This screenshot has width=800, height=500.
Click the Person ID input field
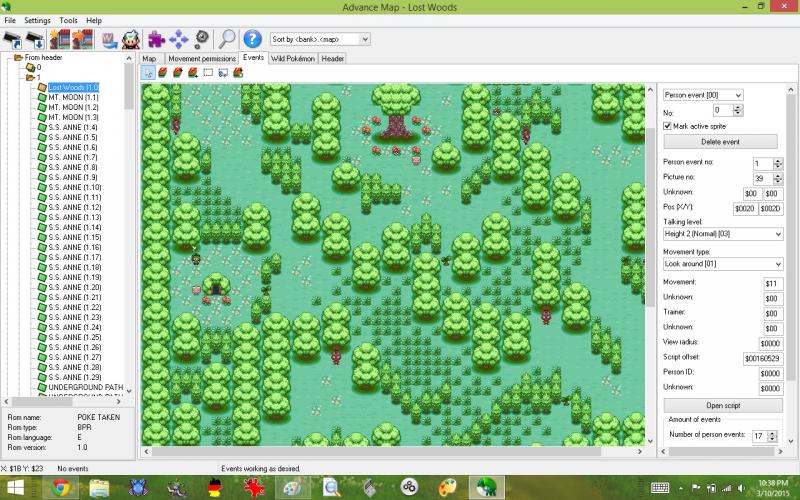(771, 373)
